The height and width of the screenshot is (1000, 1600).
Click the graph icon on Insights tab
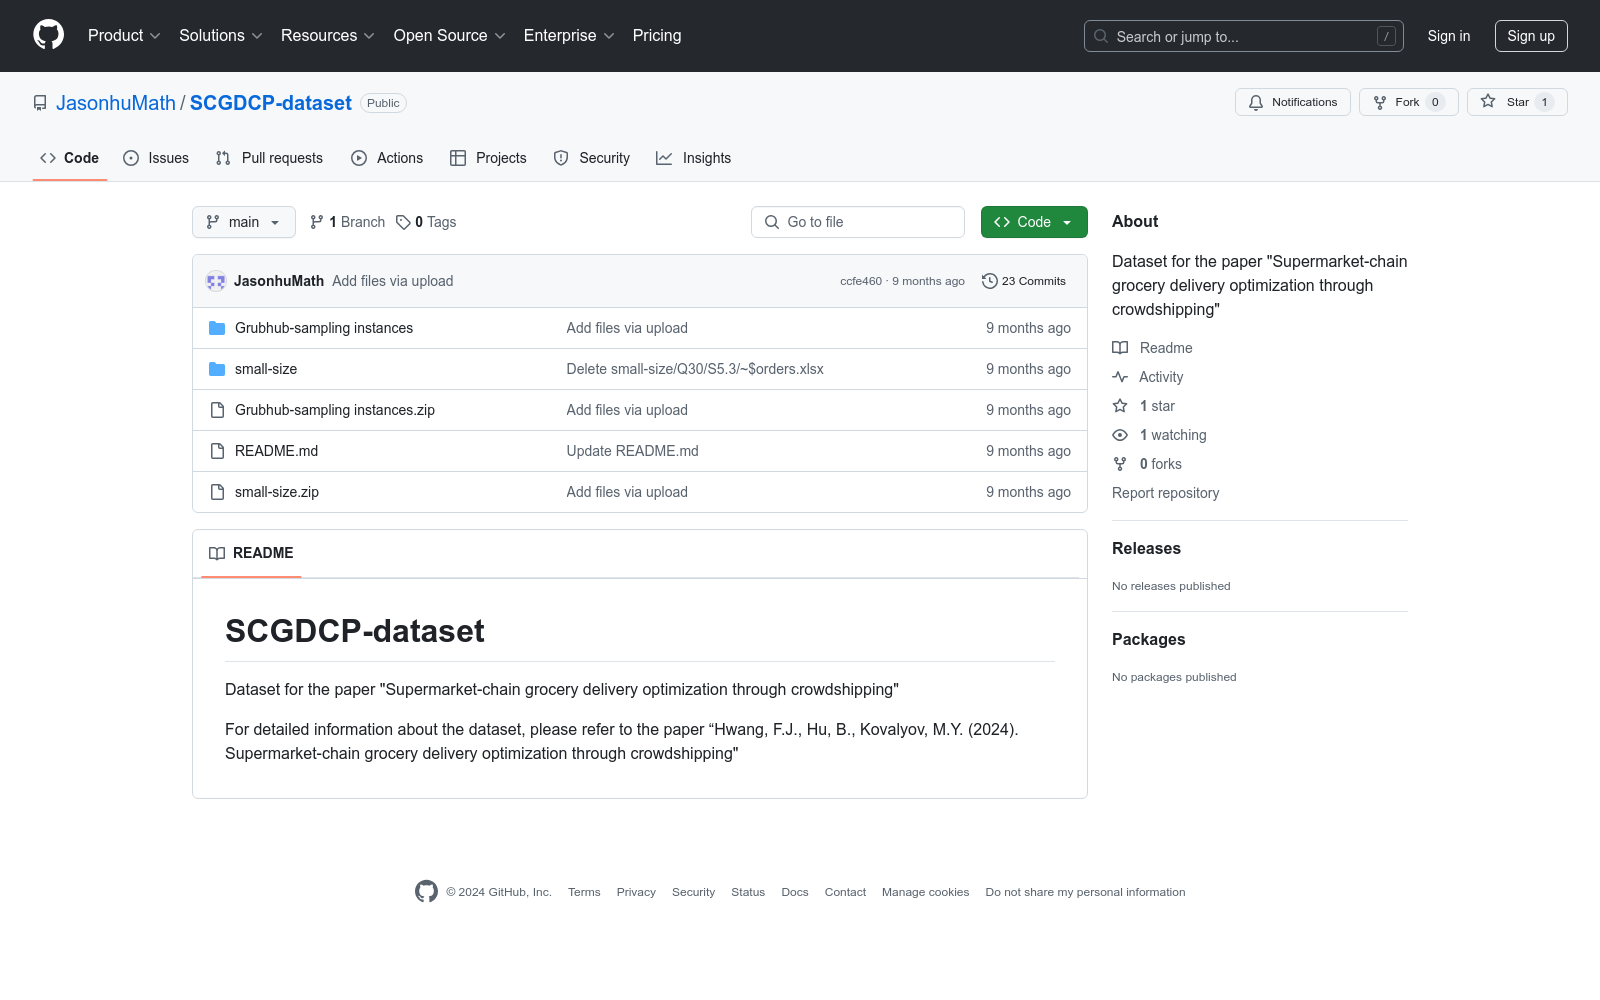pyautogui.click(x=664, y=158)
